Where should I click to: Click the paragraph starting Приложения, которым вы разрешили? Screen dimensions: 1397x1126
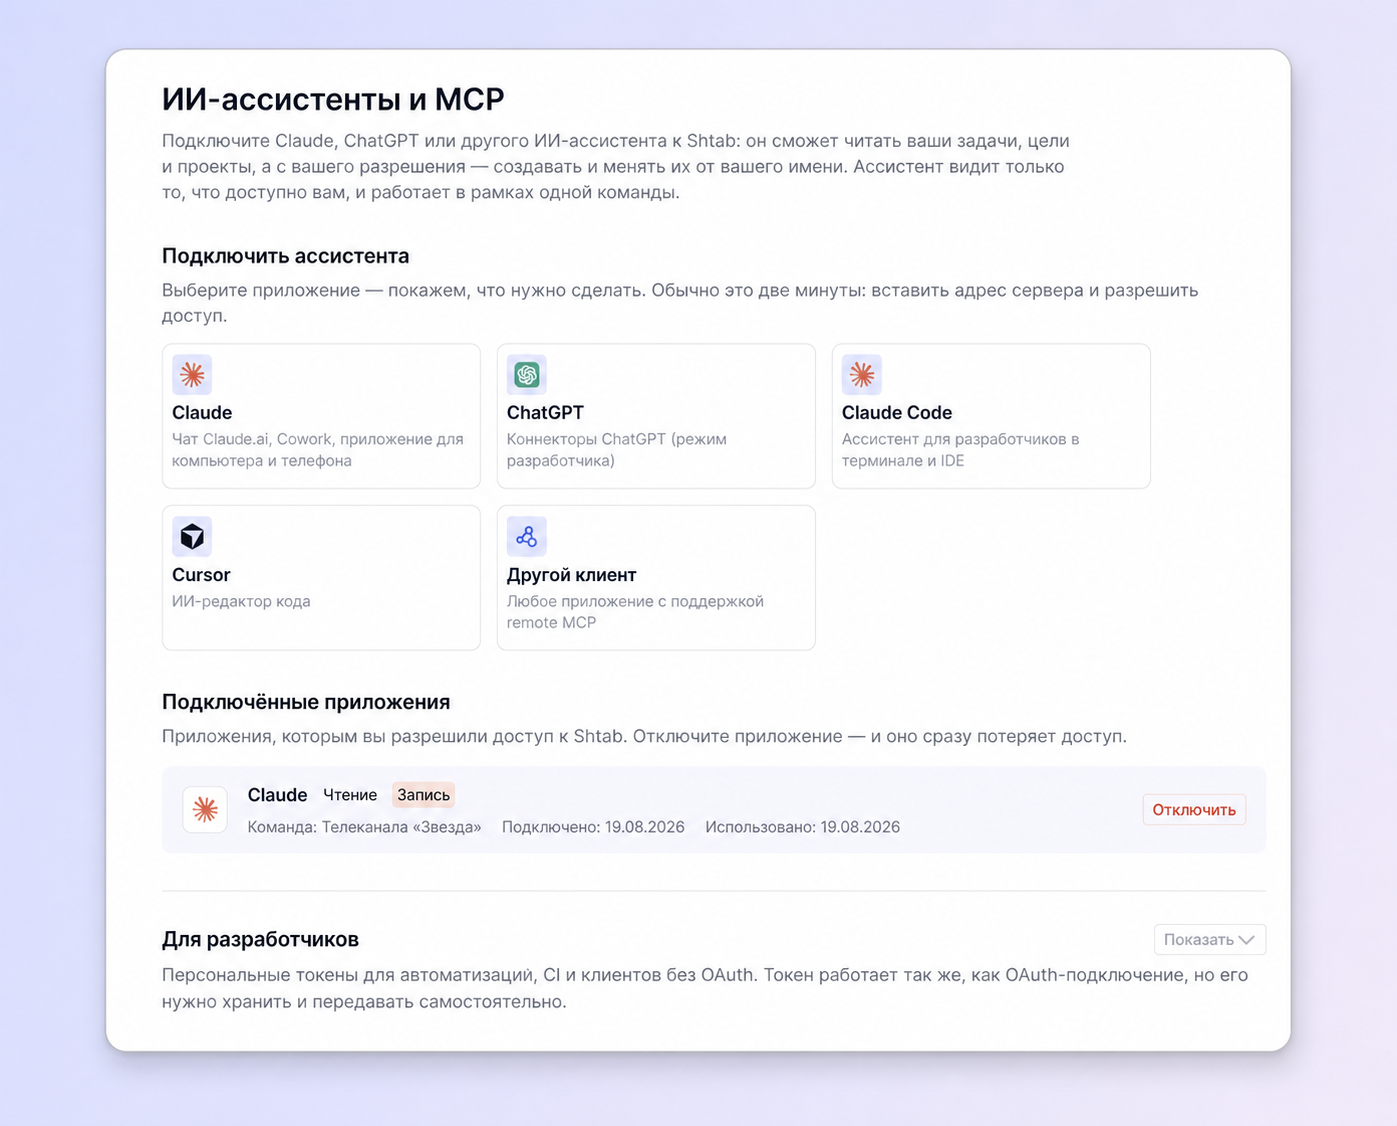(x=644, y=737)
